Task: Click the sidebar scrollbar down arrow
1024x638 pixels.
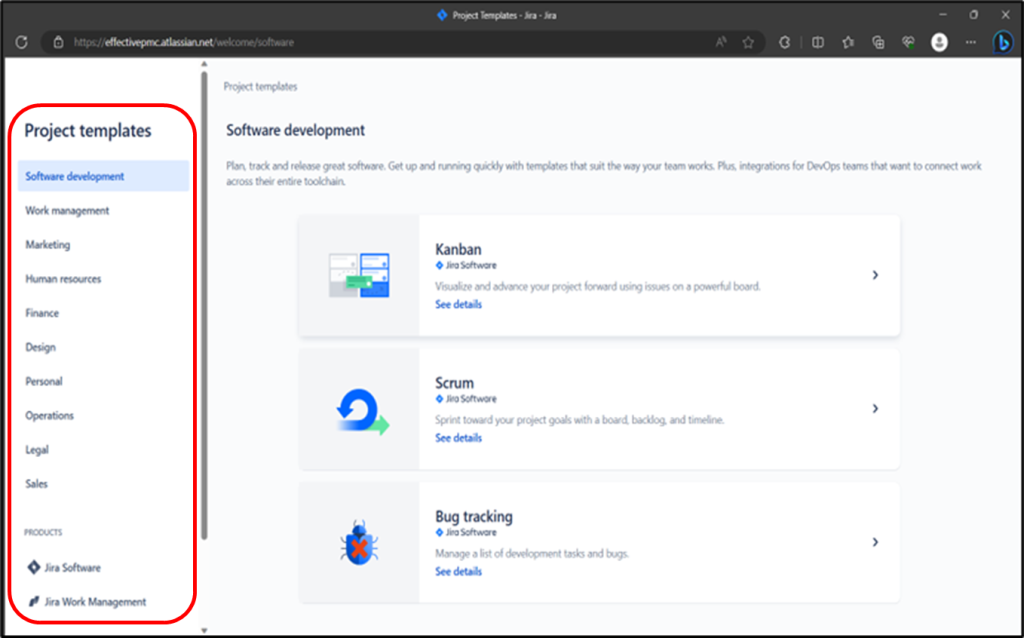Action: point(204,631)
